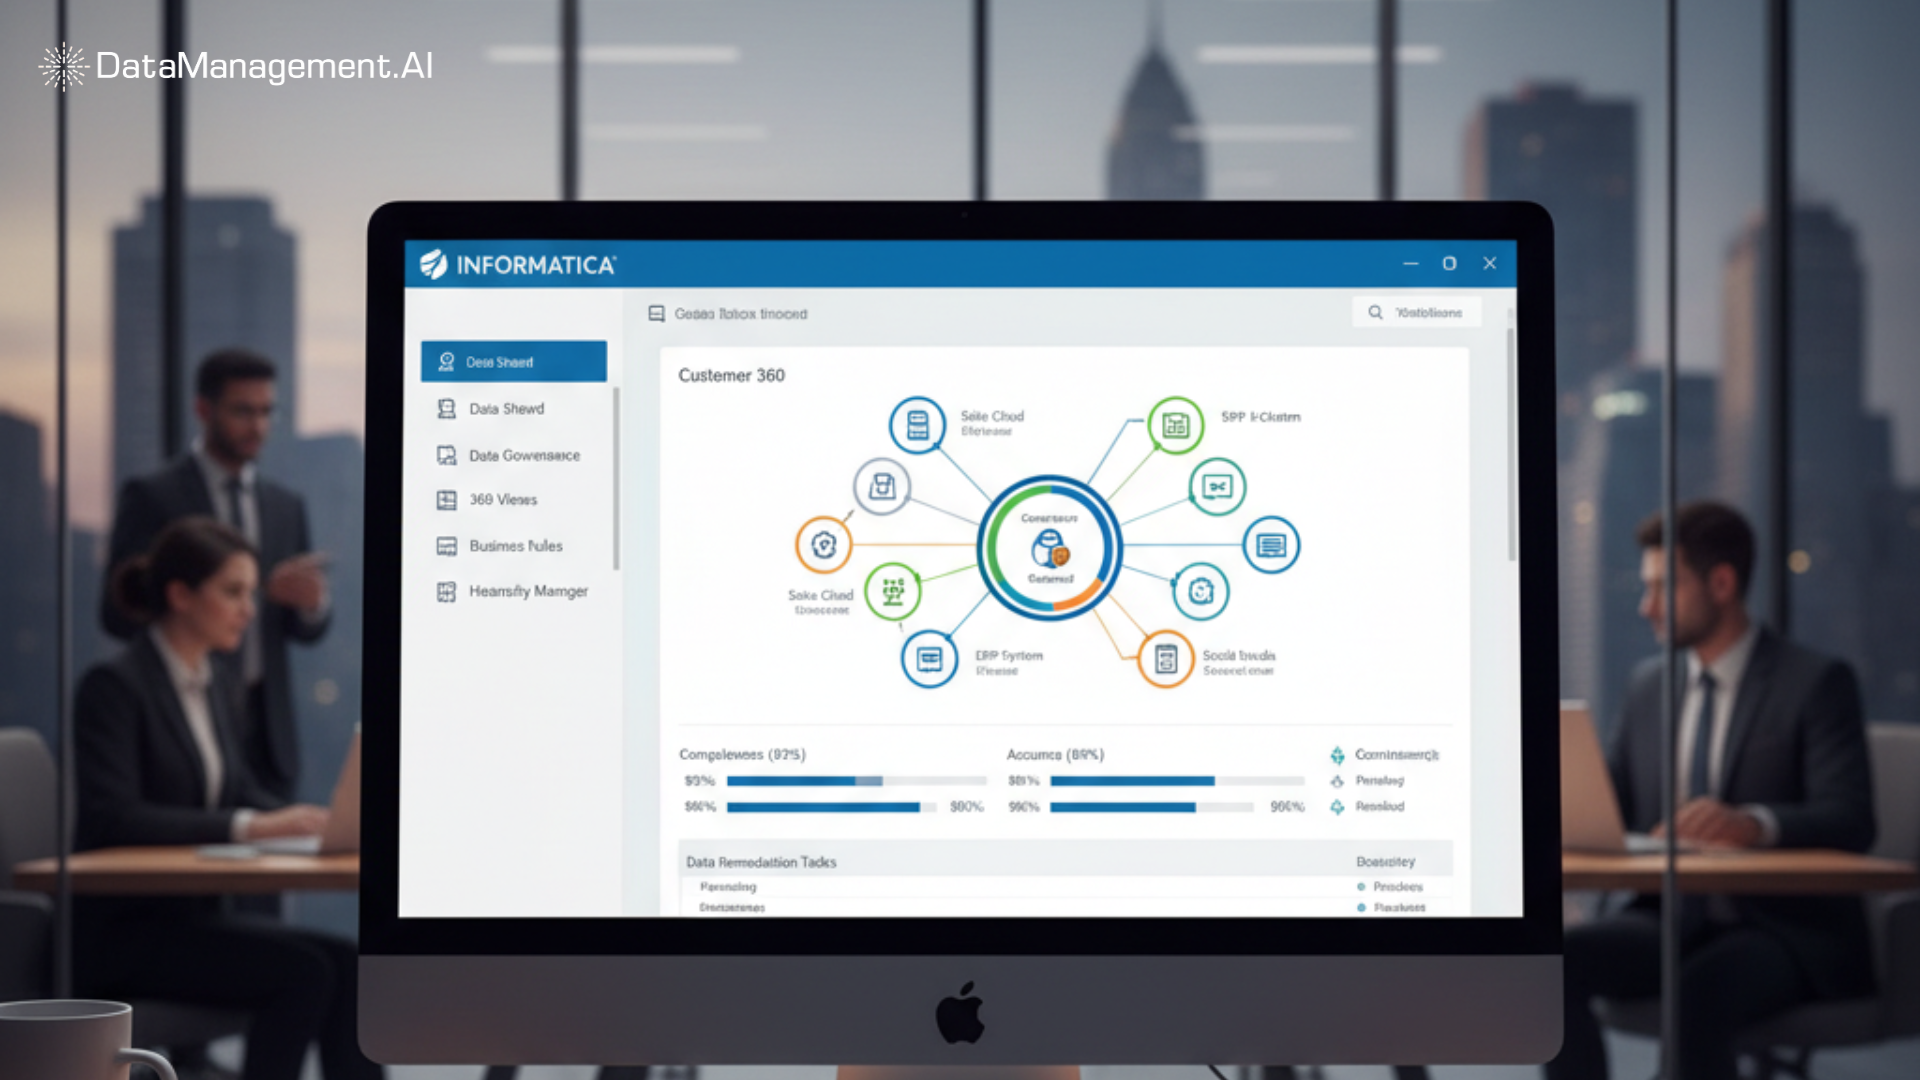Click the Sales Cloud node icon in the diagram
This screenshot has height=1080, width=1920.
[x=915, y=425]
